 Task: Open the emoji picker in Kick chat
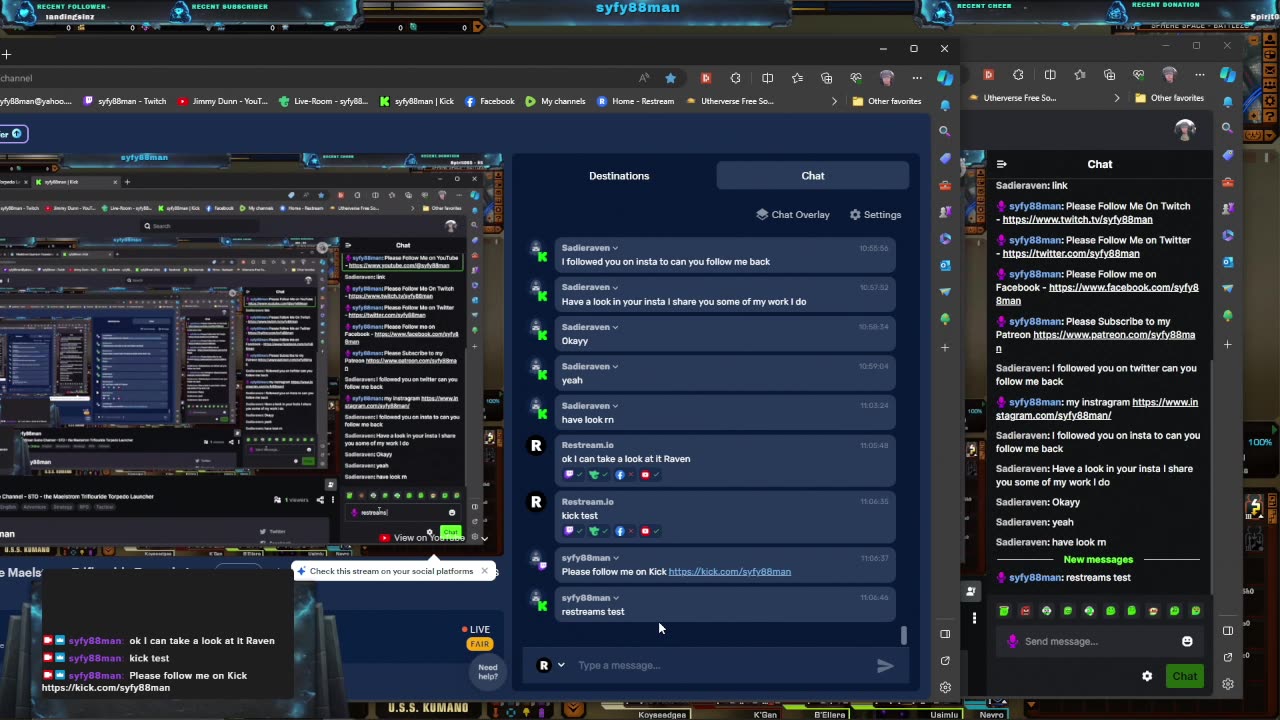pyautogui.click(x=1187, y=642)
